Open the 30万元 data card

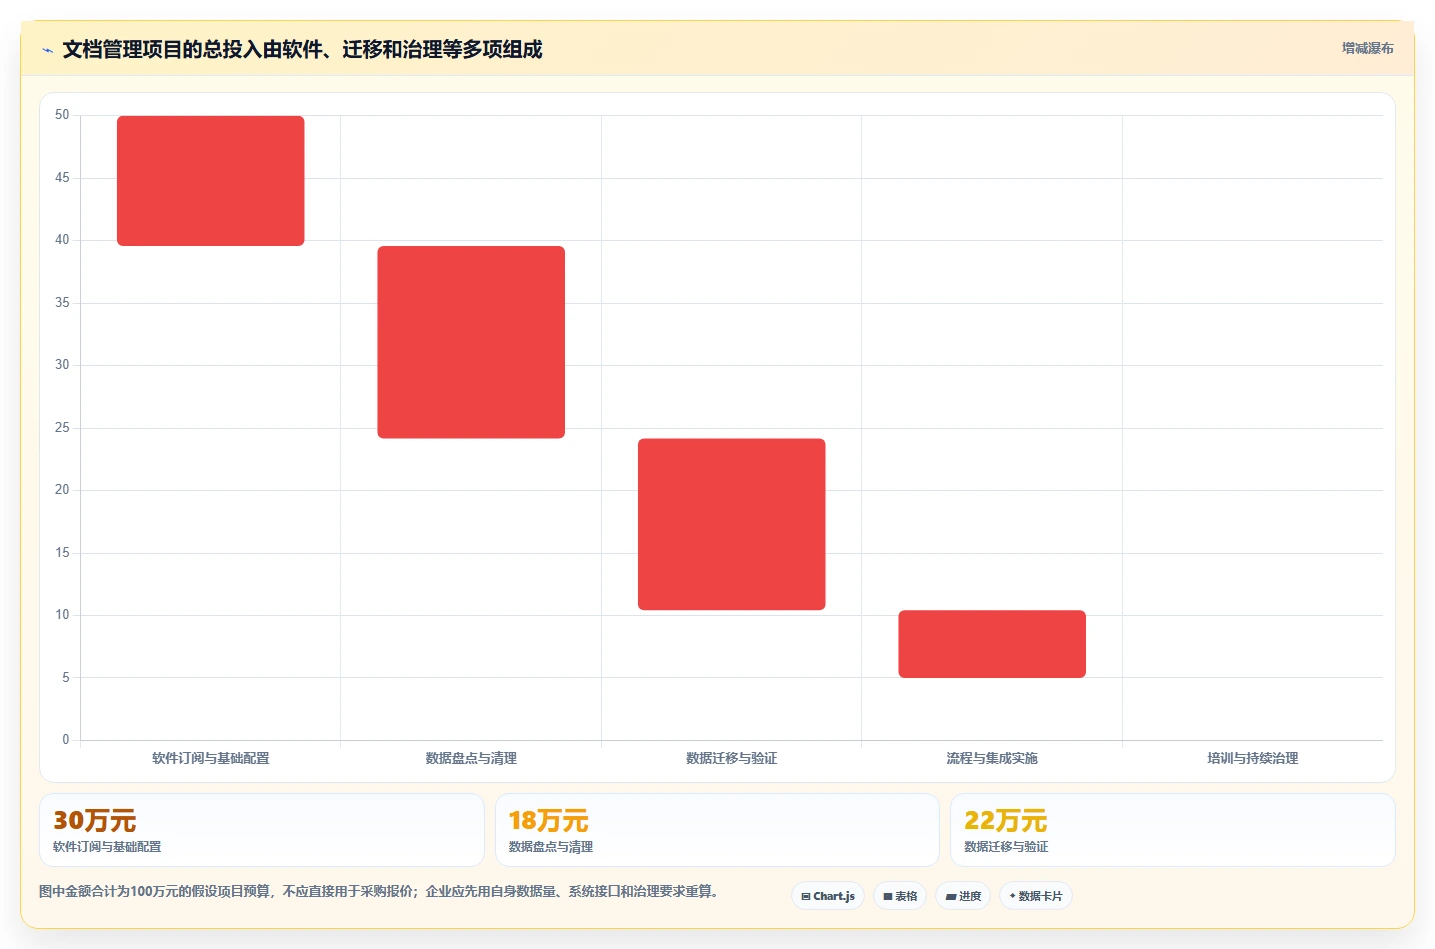[262, 830]
